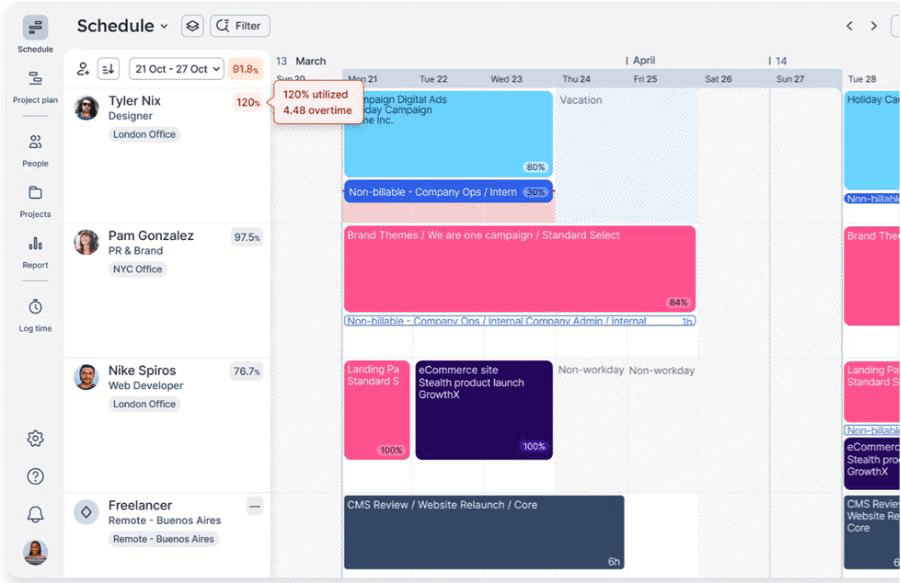Select Nike Spiros's avatar

86,377
